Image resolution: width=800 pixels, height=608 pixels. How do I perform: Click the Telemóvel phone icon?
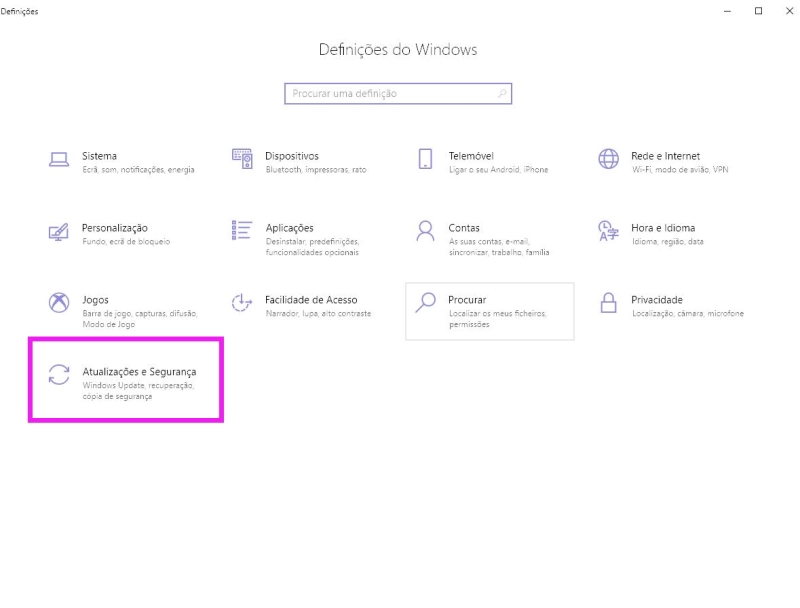pyautogui.click(x=425, y=160)
